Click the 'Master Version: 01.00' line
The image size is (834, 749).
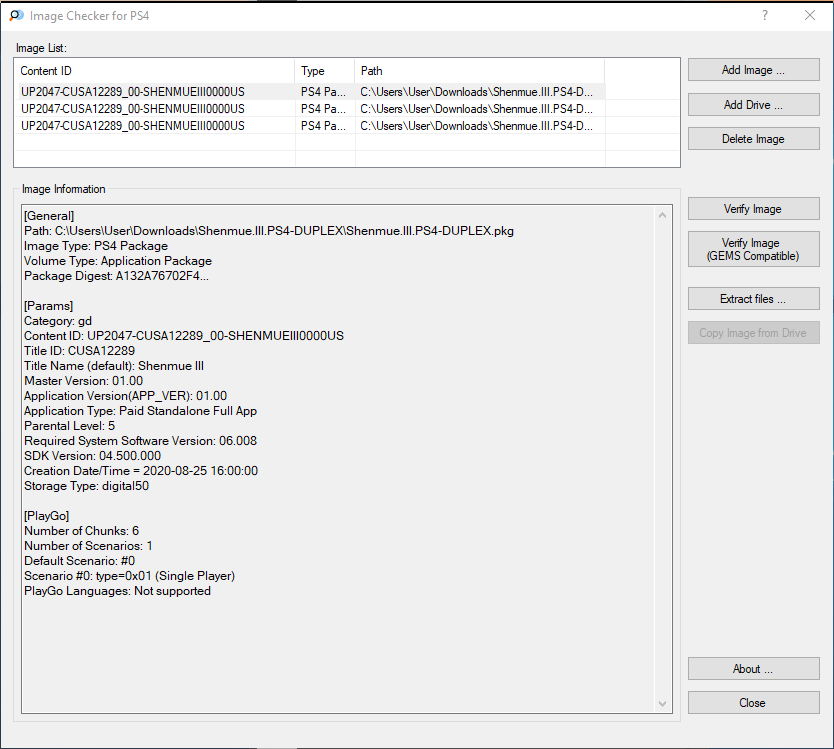click(84, 381)
